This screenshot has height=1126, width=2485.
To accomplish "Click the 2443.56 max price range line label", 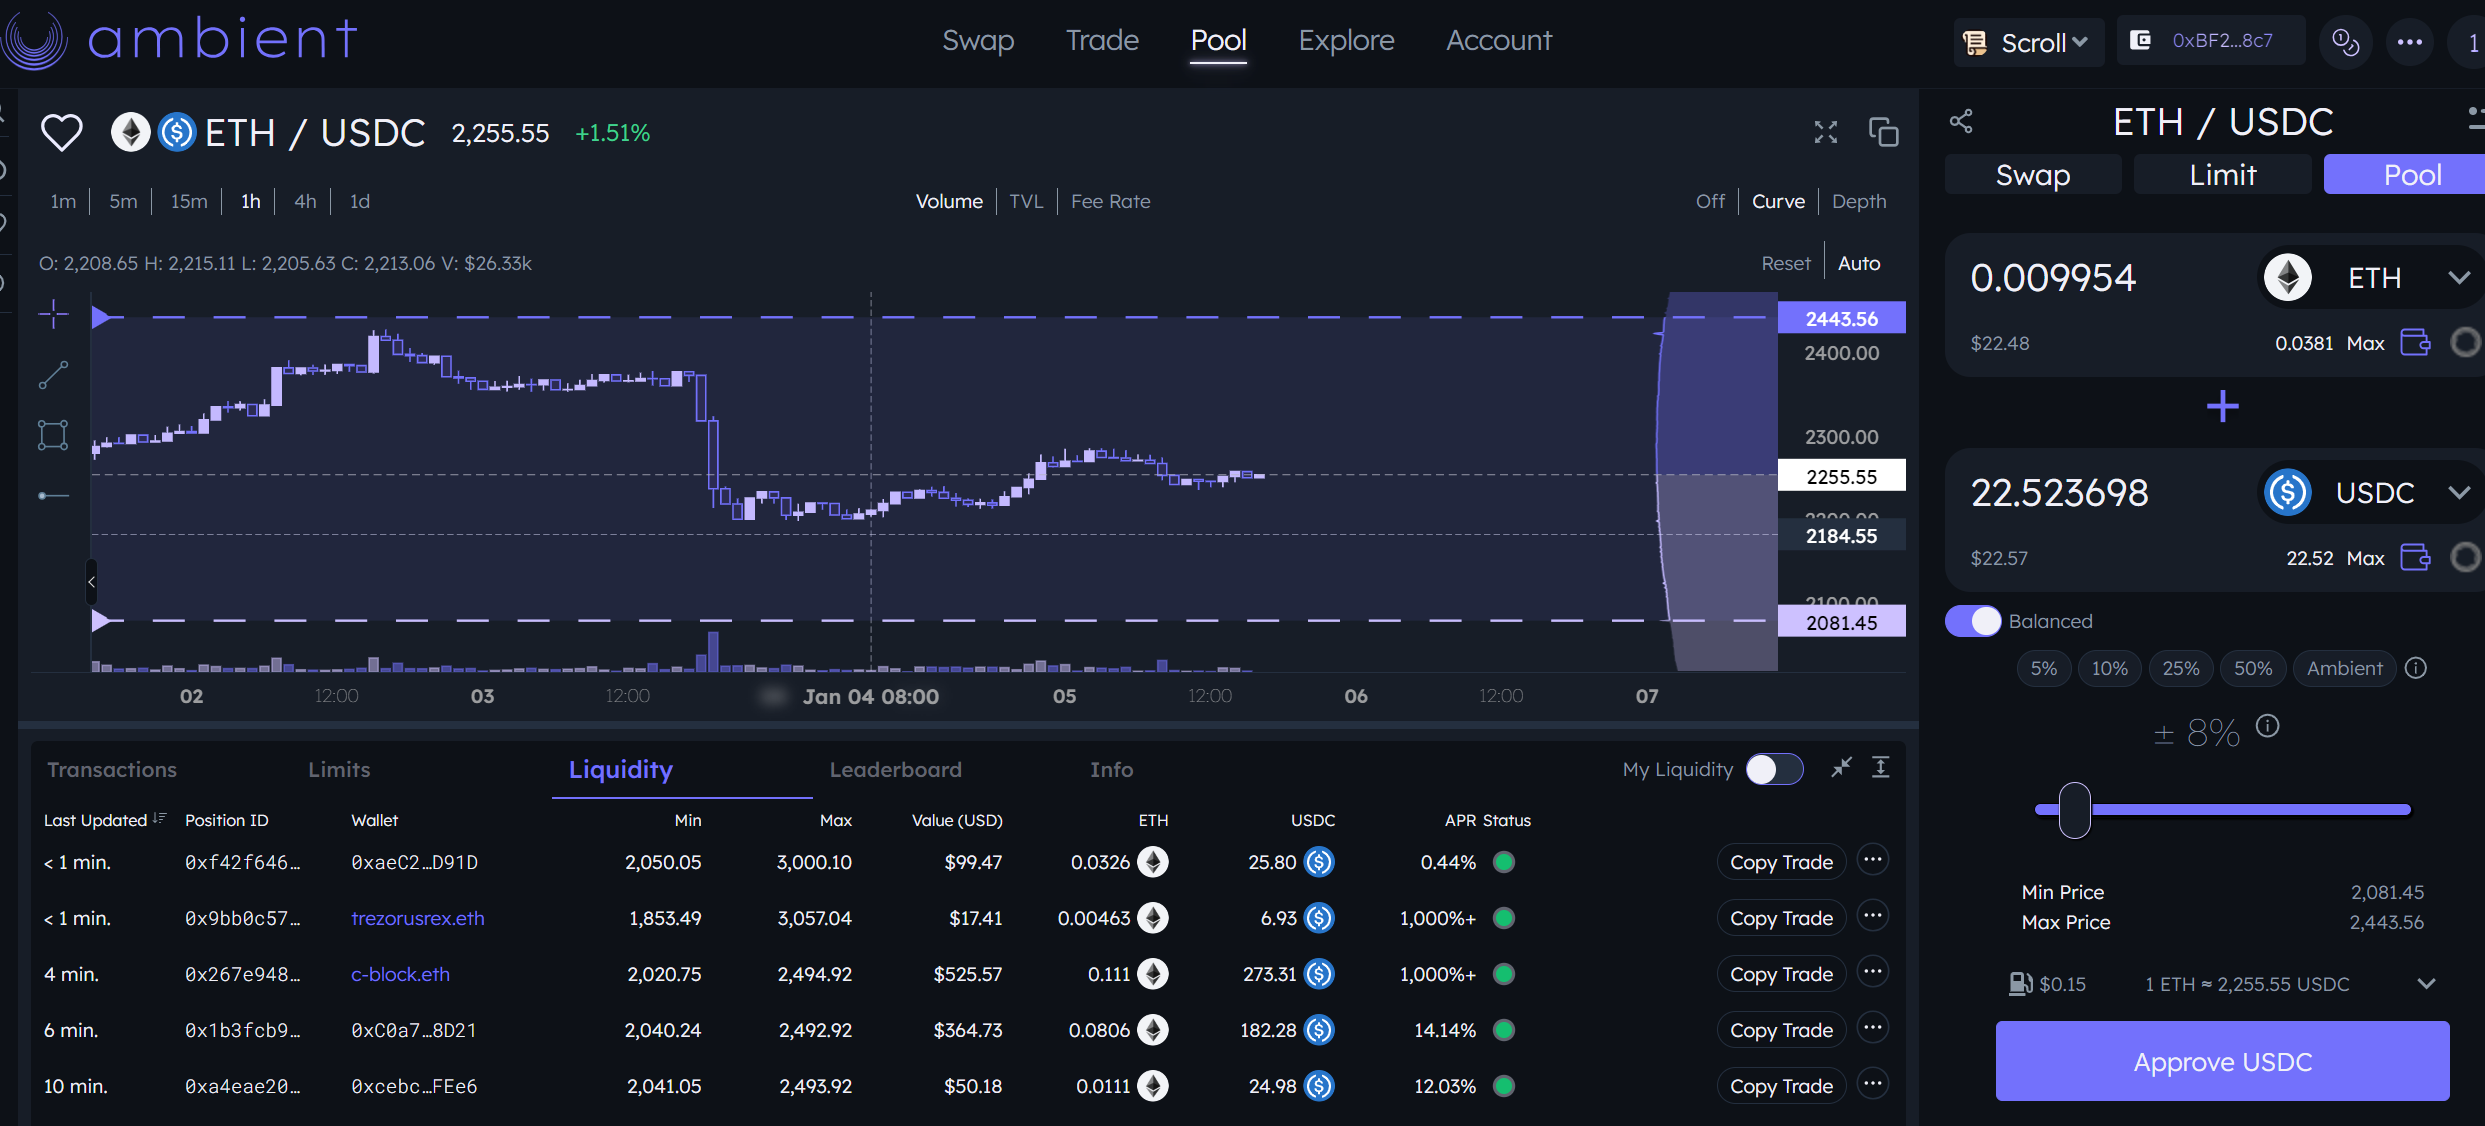I will 1841,318.
